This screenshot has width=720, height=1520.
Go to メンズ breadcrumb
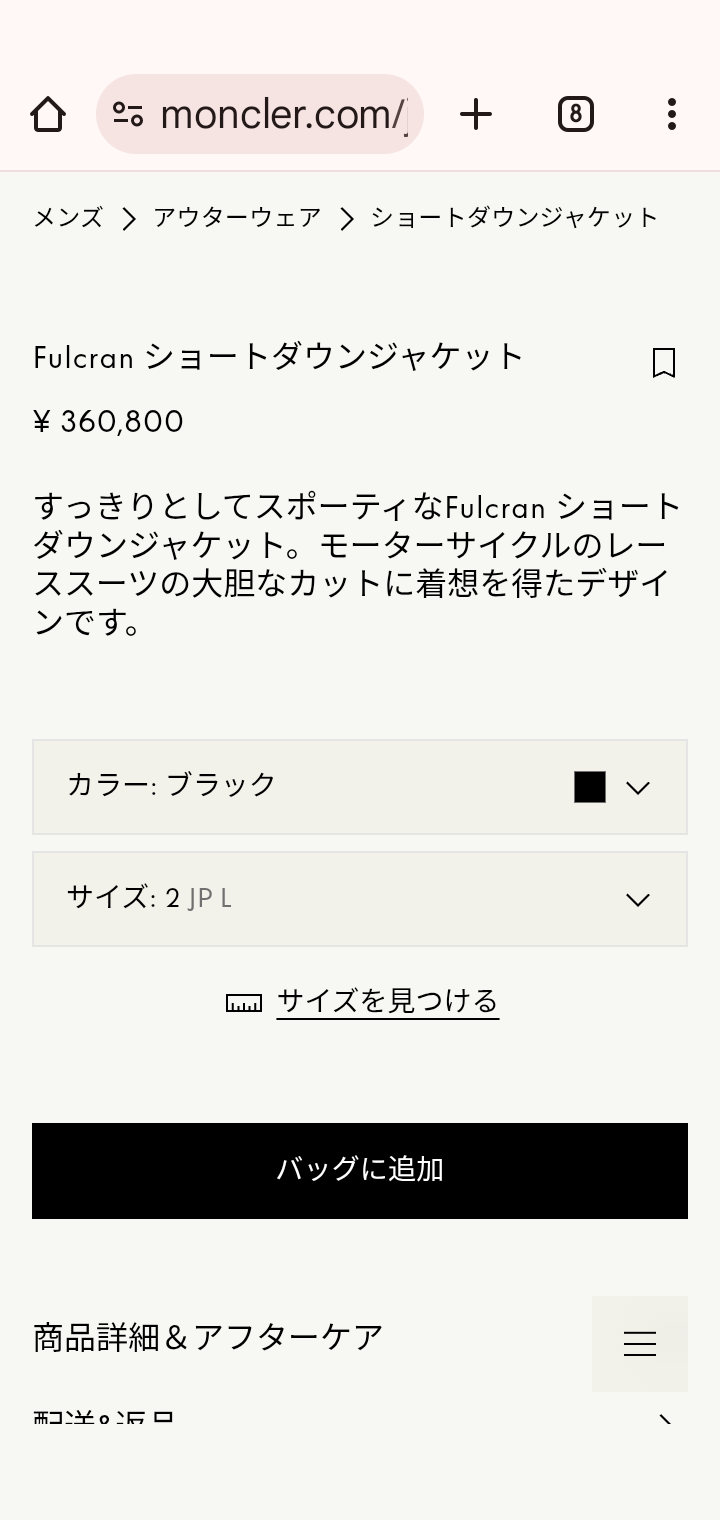pos(68,218)
